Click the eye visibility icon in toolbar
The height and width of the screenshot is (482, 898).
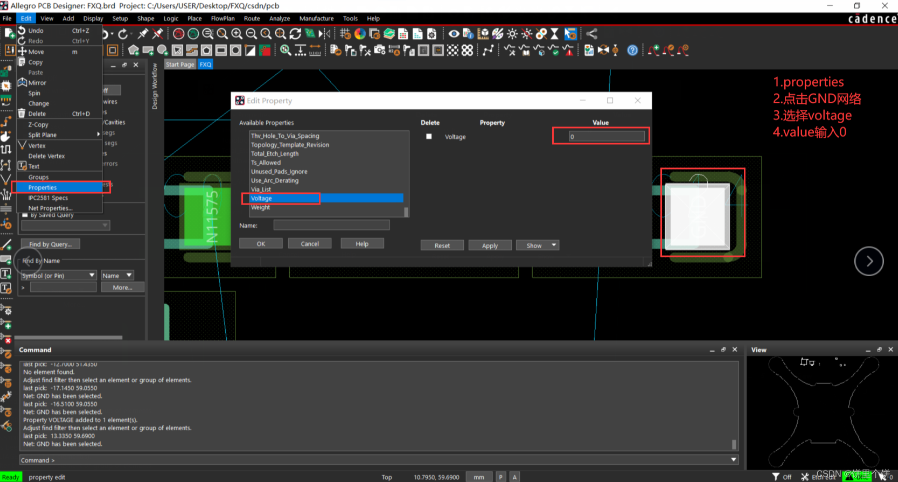454,34
